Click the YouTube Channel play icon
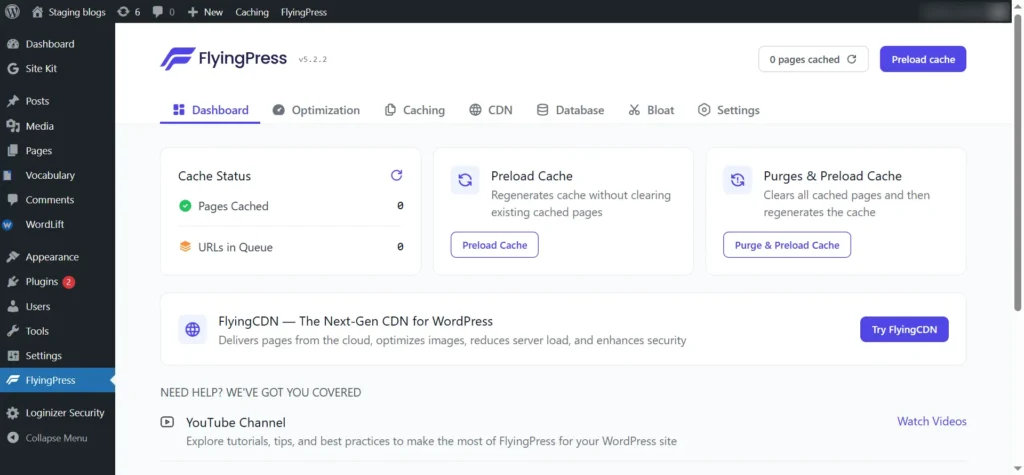 [x=167, y=422]
